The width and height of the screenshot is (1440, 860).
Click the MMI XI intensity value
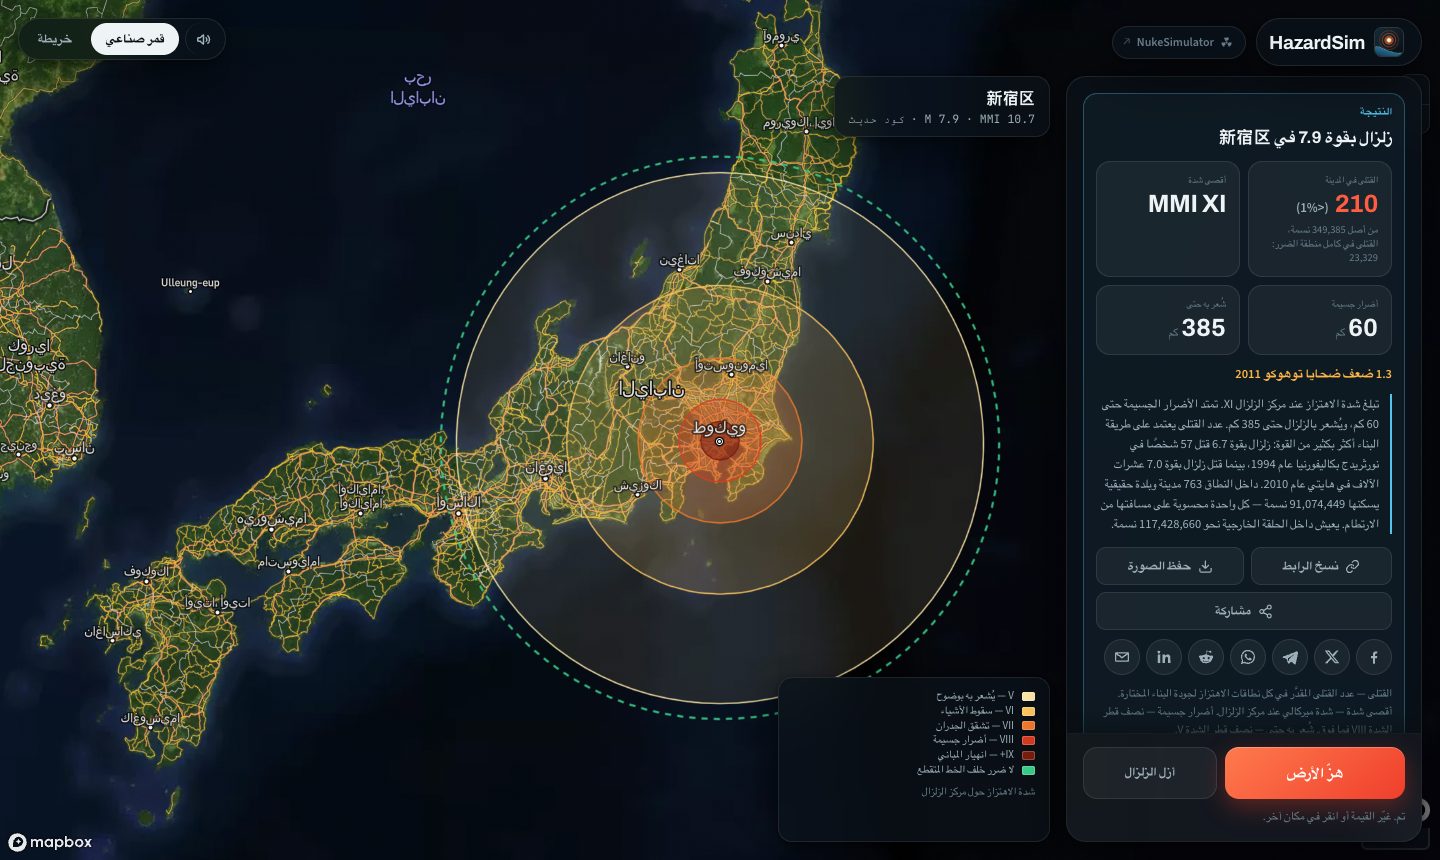coord(1187,204)
